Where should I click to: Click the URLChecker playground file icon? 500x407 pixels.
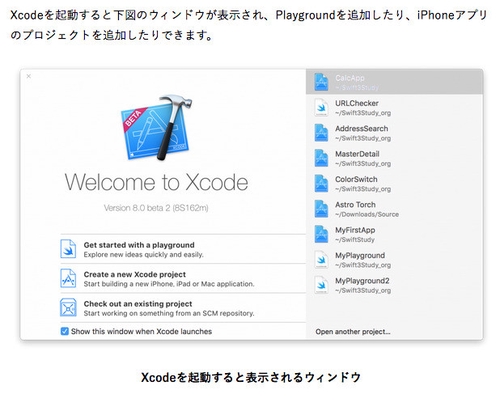[x=321, y=107]
